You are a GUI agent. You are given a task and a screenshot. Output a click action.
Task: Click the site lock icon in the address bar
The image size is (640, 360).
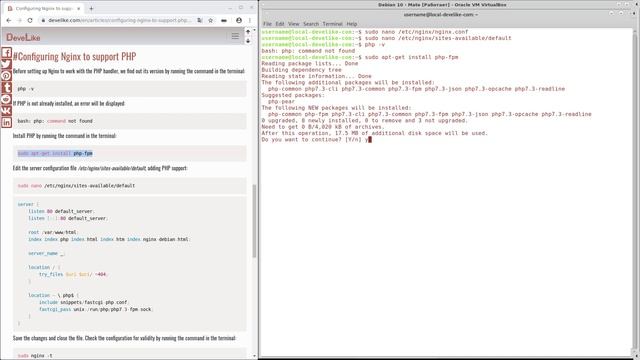click(x=42, y=20)
